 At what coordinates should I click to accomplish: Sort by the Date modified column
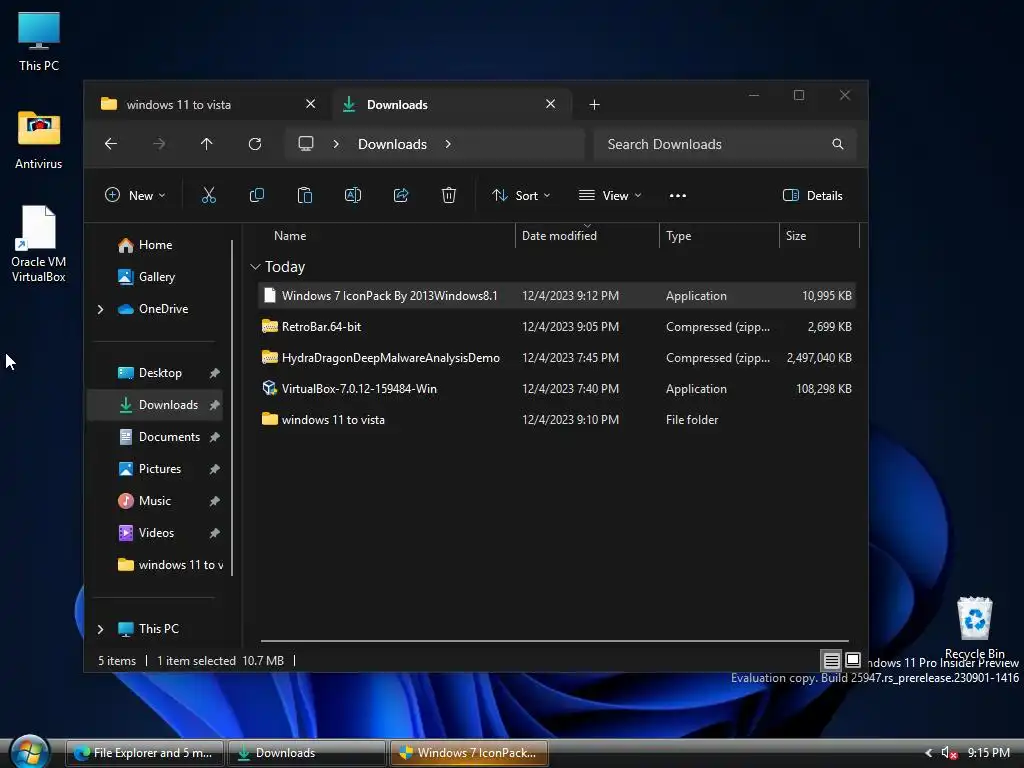tap(559, 236)
